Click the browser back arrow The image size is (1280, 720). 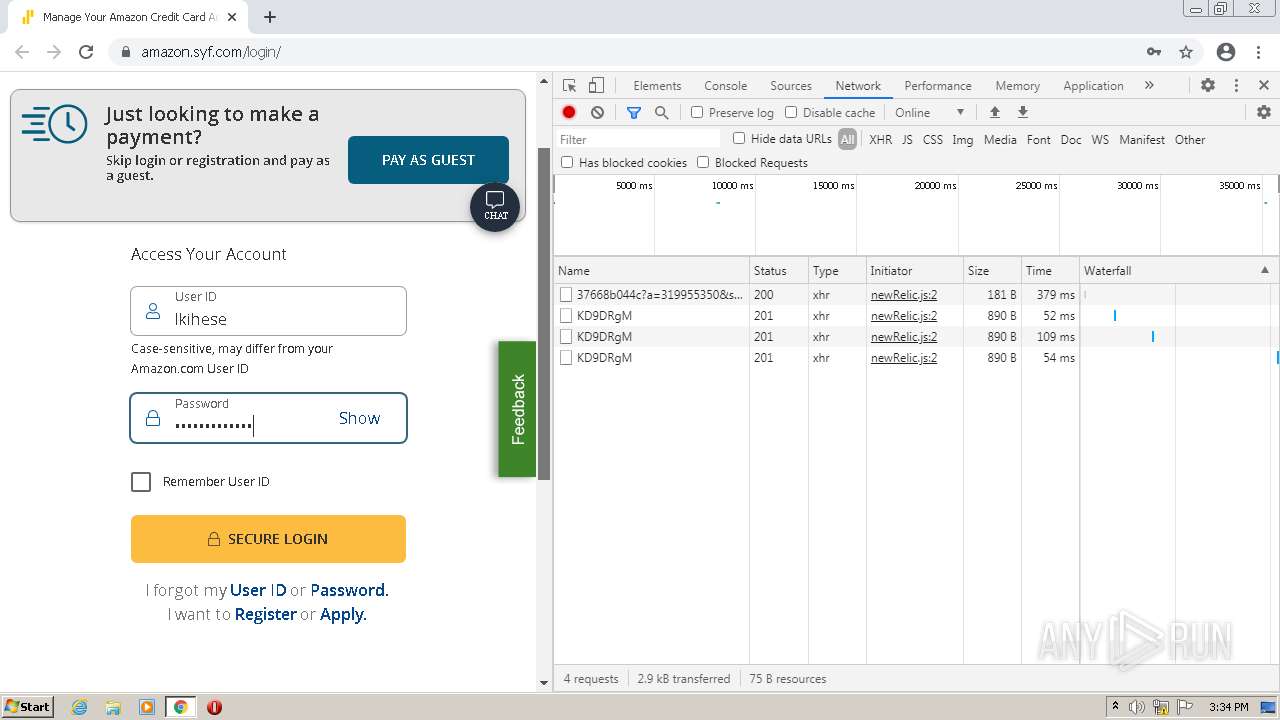point(22,52)
